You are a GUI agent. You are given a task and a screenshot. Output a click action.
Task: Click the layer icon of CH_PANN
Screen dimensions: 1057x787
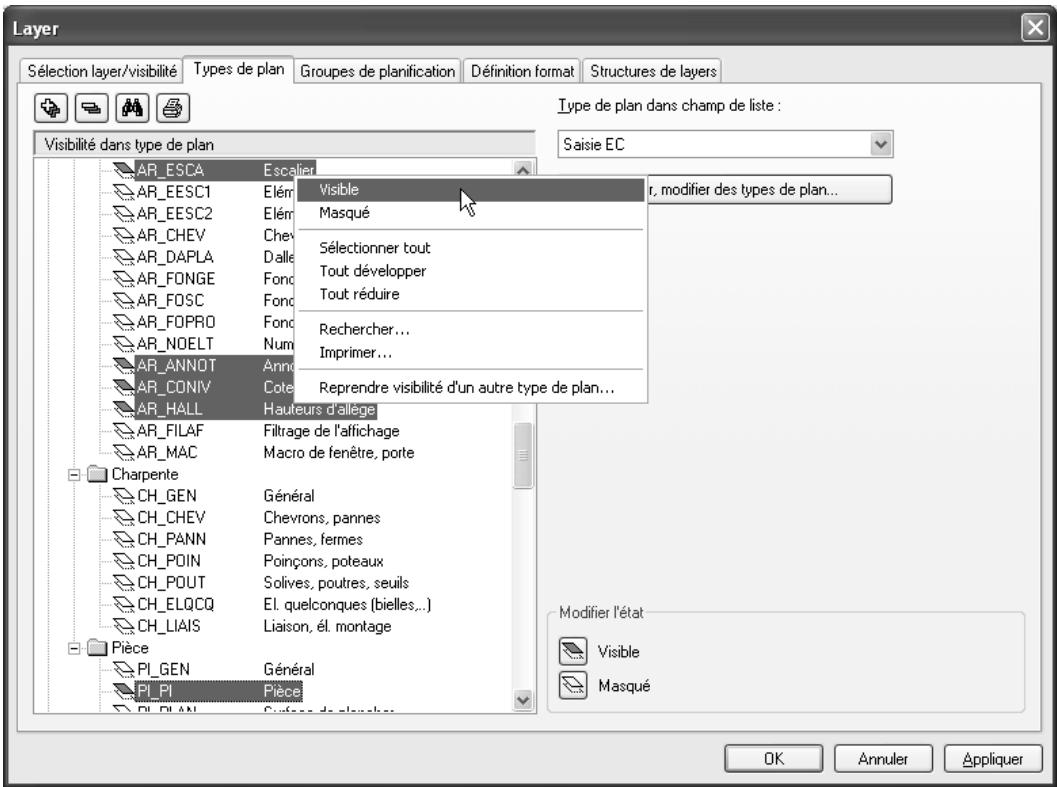click(x=123, y=539)
